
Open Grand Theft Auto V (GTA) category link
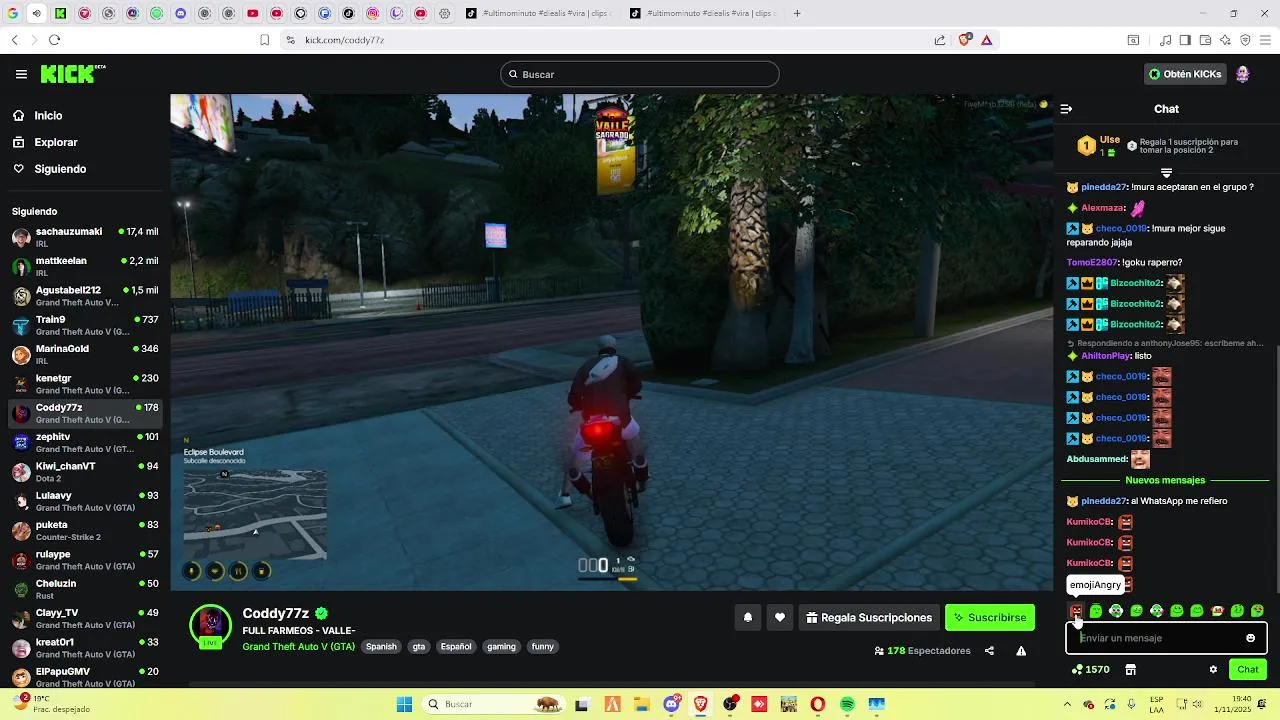click(298, 646)
